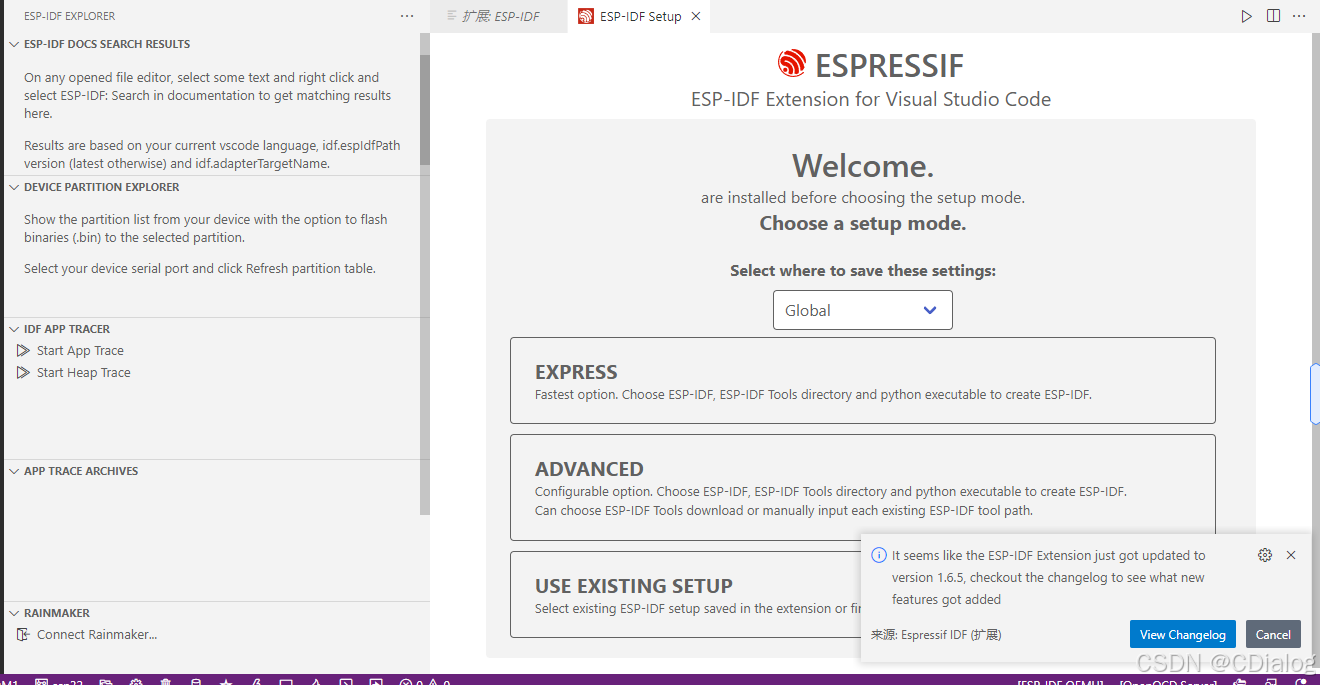
Task: Switch to the 扩展: ESP-IDF tab
Action: coord(500,16)
